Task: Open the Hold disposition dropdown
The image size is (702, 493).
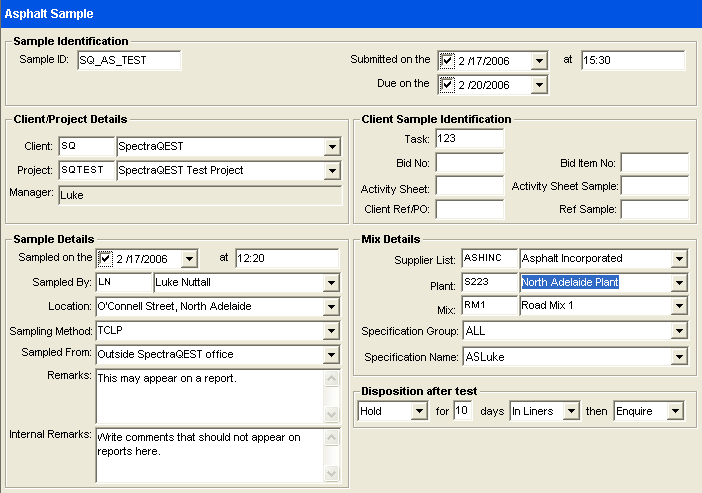Action: 419,411
